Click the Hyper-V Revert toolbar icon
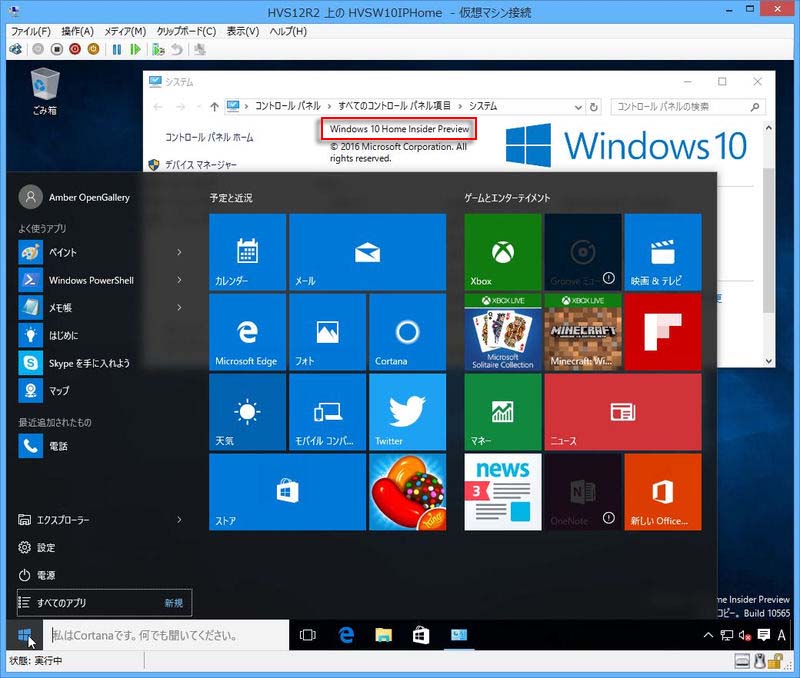 pos(177,49)
